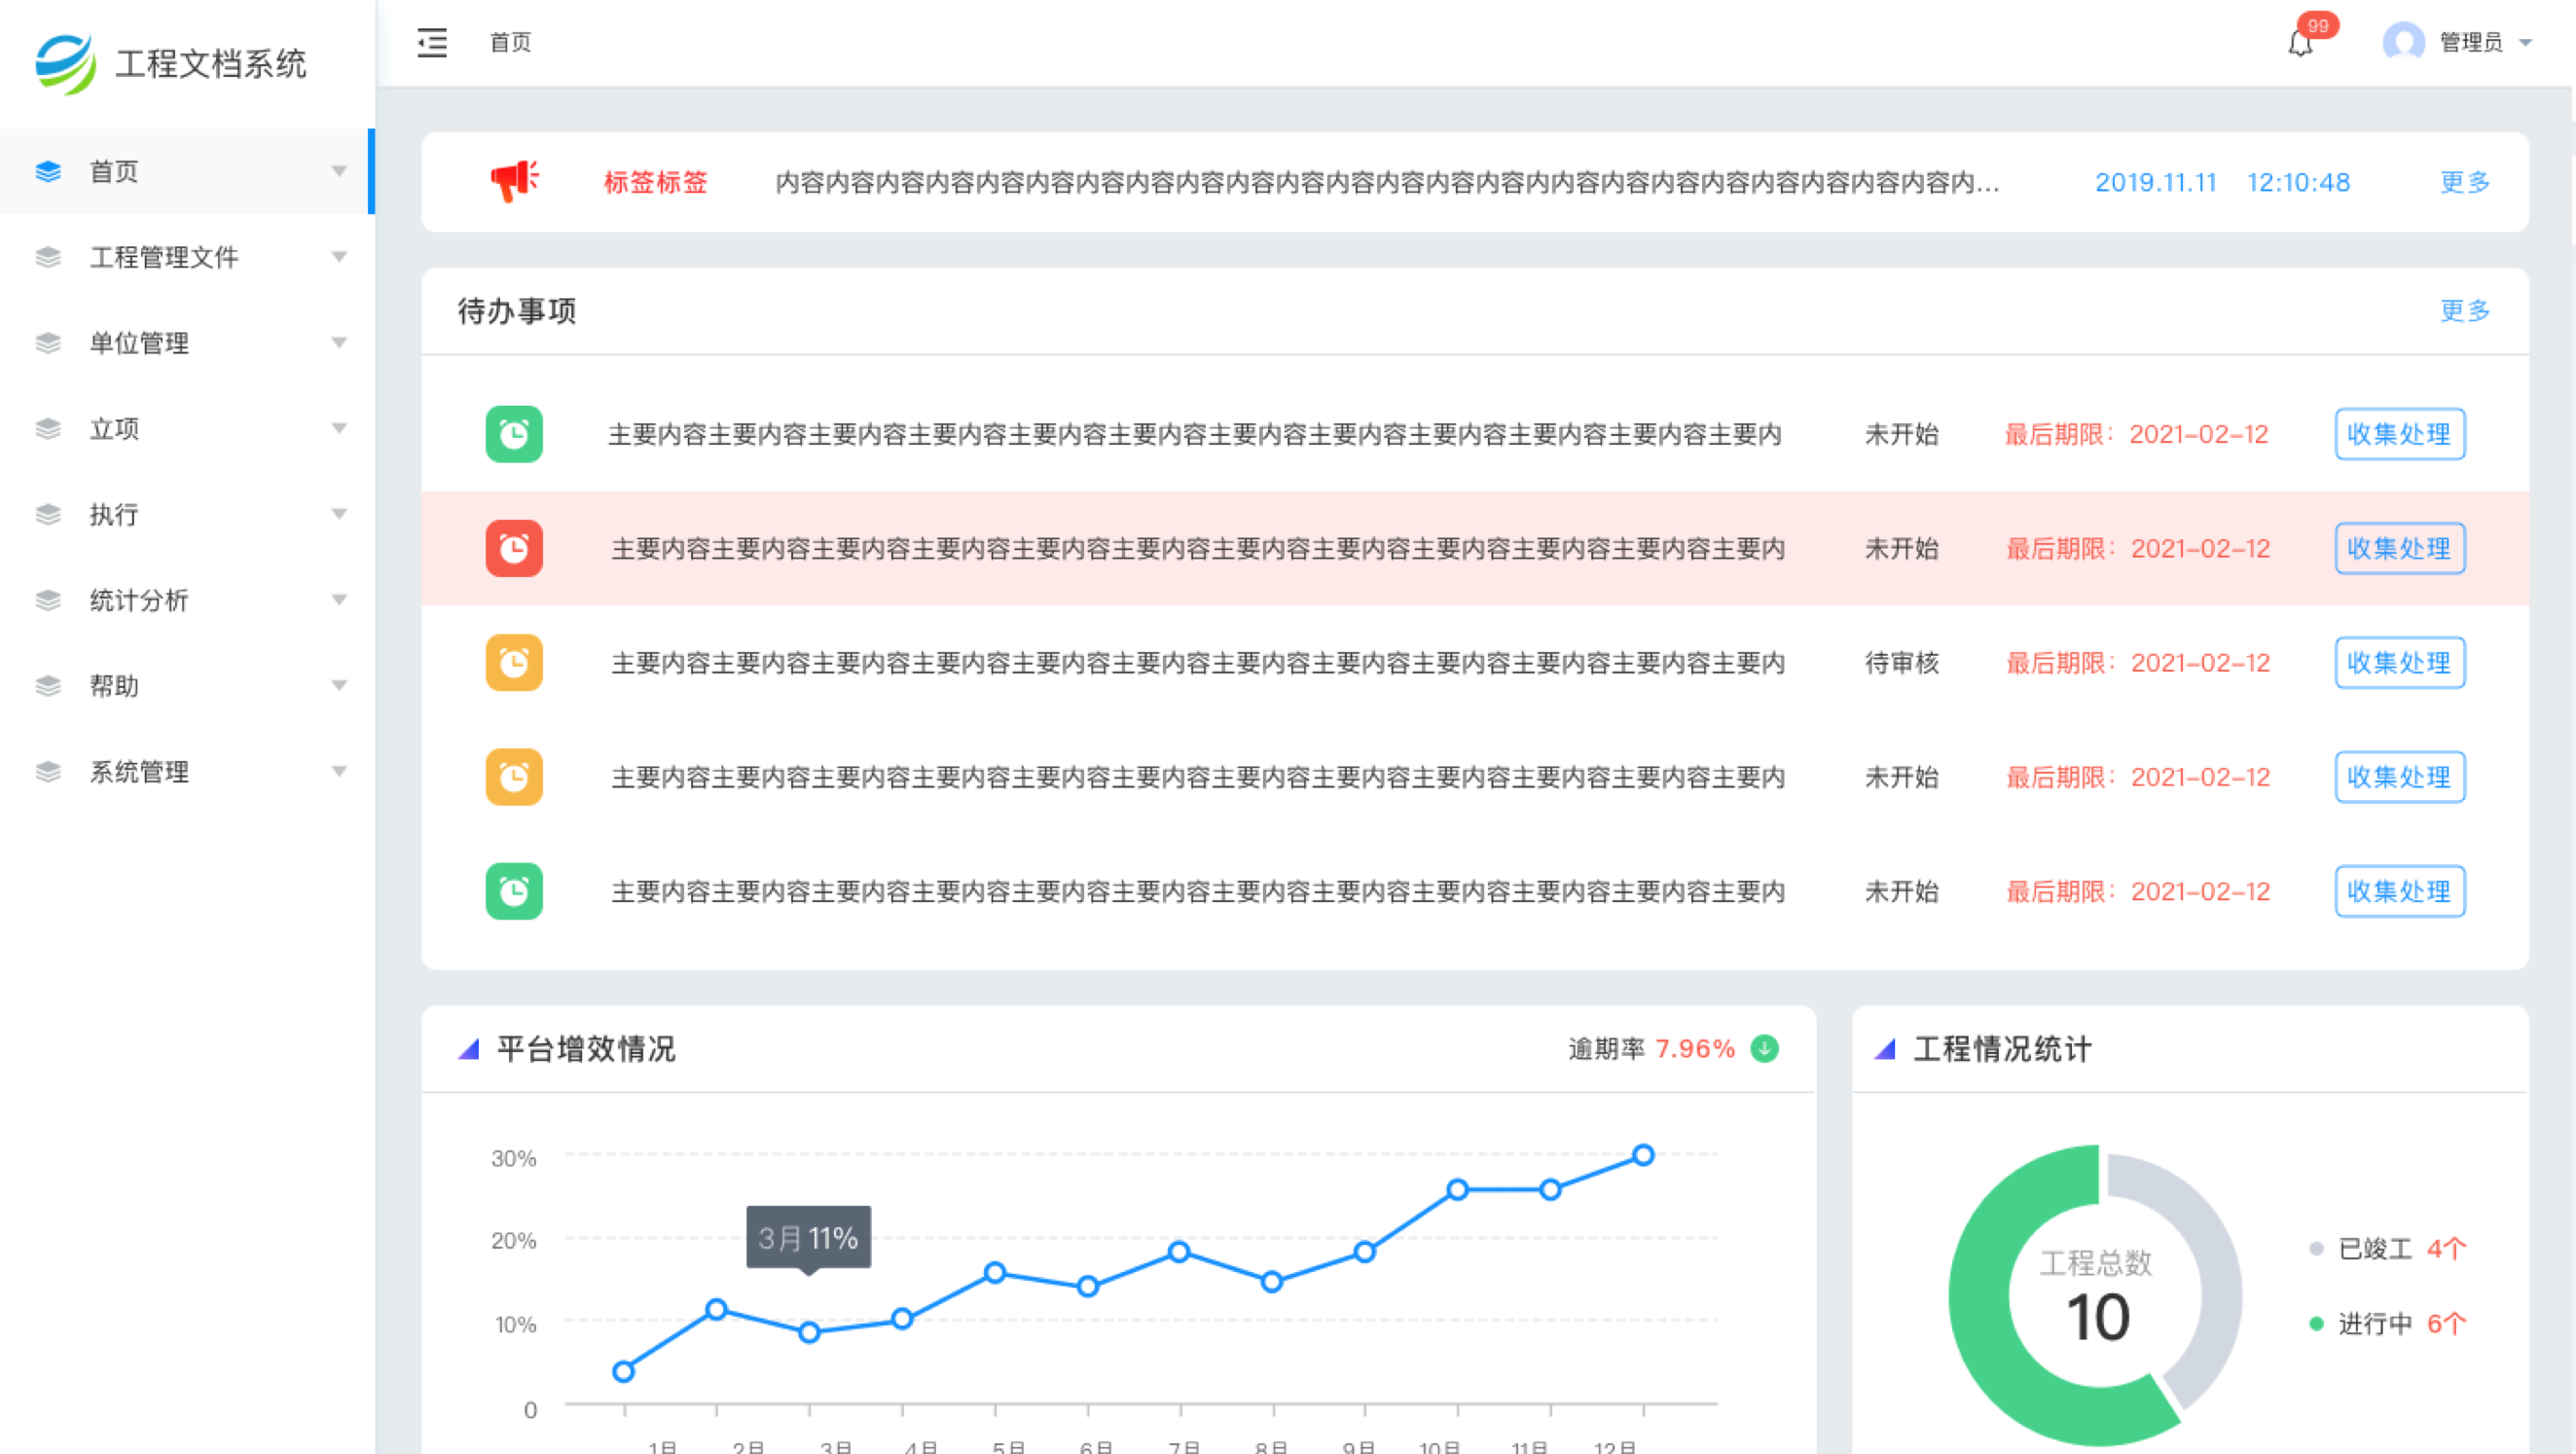The height and width of the screenshot is (1454, 2576).
Task: Click the 工程文档系统 logo icon
Action: (x=66, y=64)
